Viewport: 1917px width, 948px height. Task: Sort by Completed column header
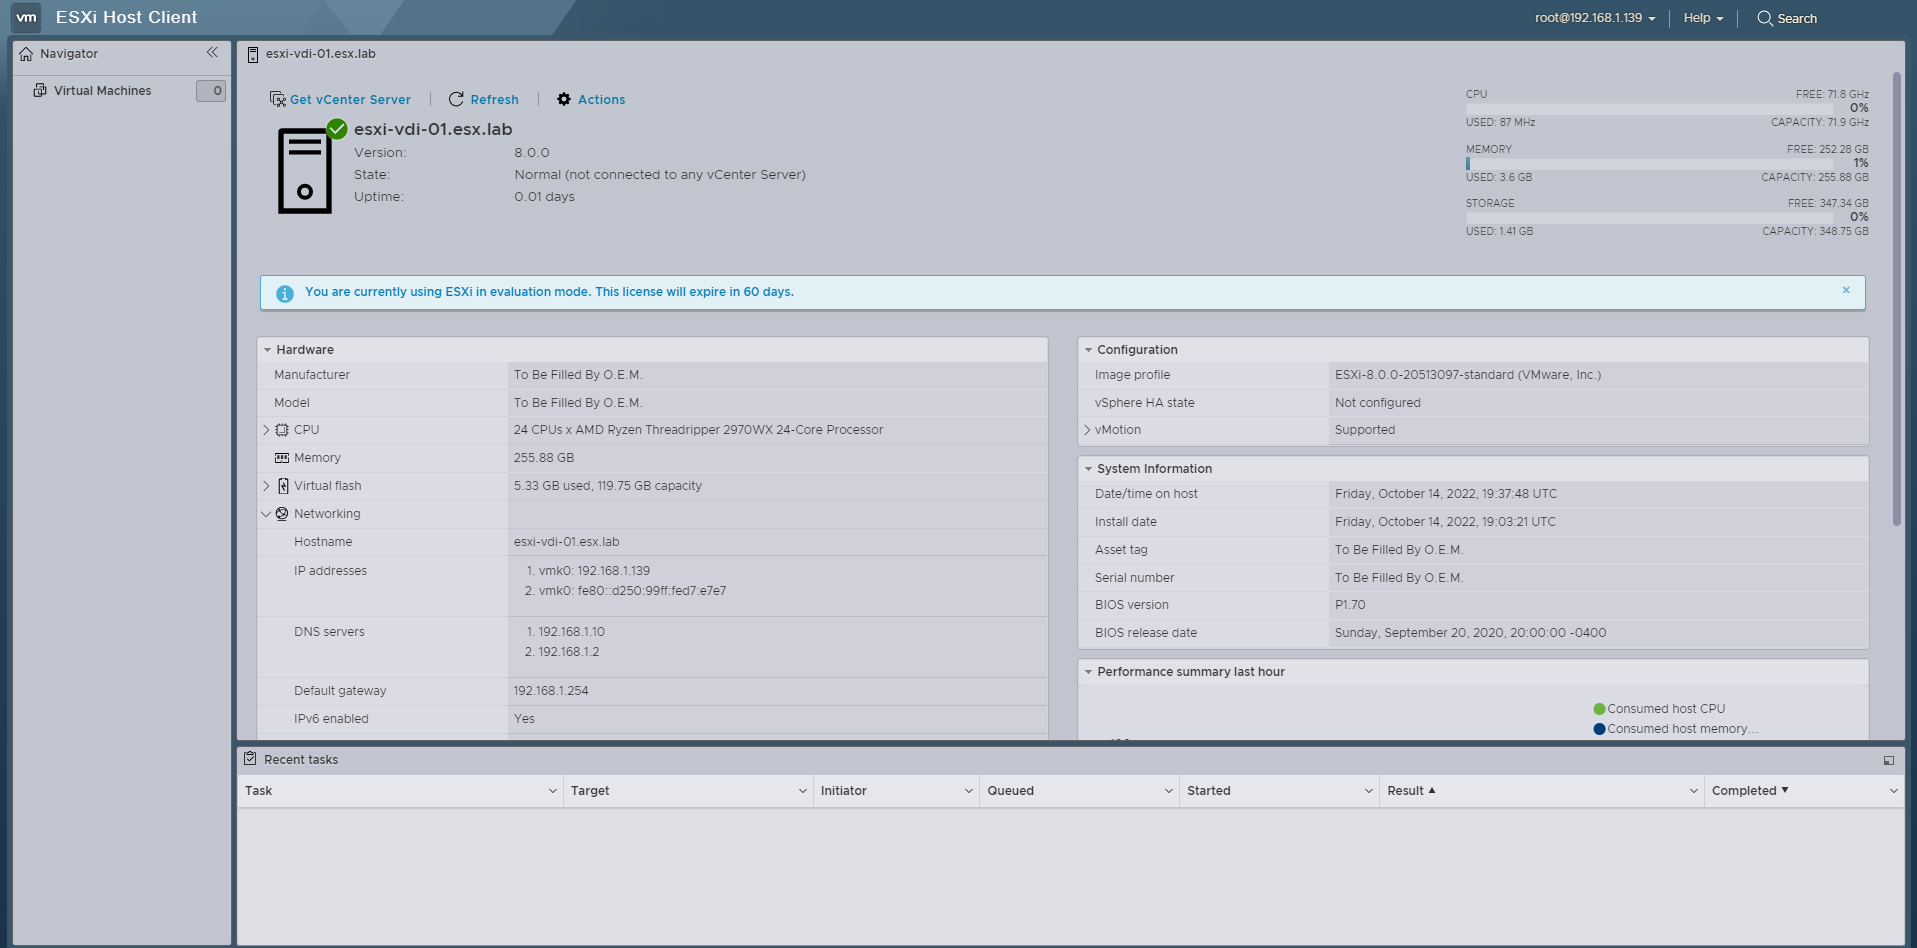pos(1744,791)
